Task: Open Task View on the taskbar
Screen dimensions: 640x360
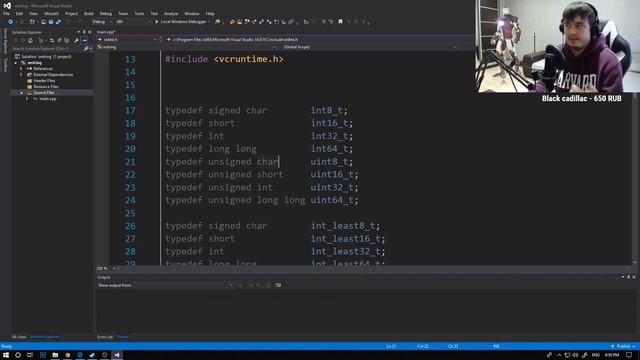Action: [30, 355]
